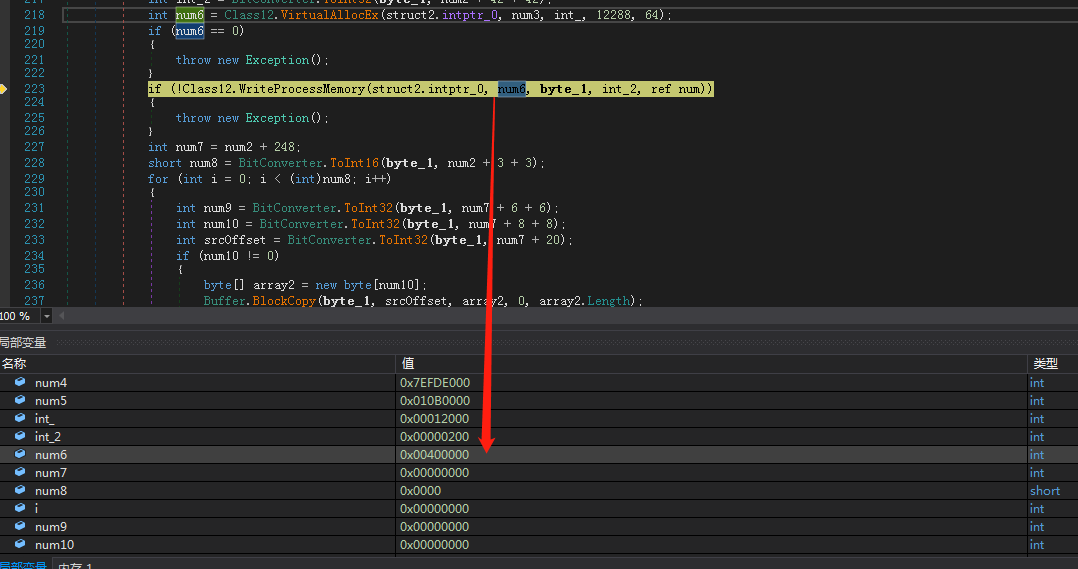Click the variable icon beside num8
The image size is (1078, 569).
(x=20, y=490)
